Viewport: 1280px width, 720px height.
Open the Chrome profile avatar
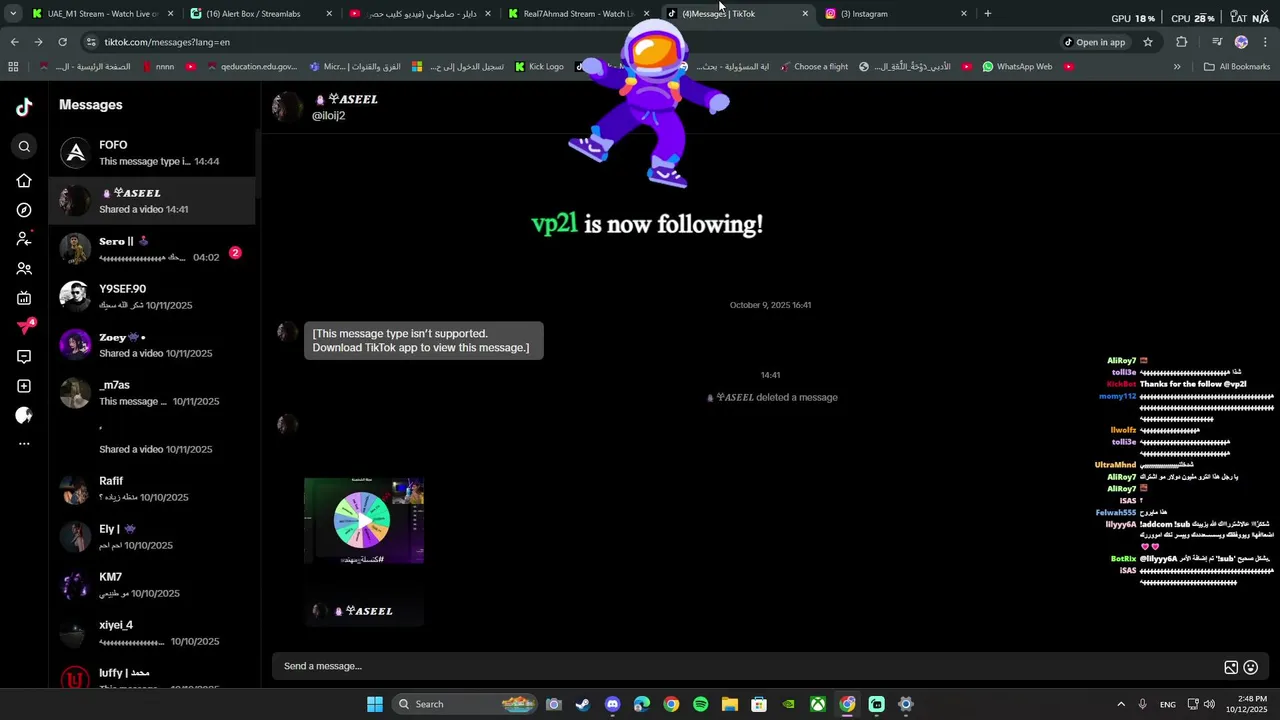coord(1241,42)
